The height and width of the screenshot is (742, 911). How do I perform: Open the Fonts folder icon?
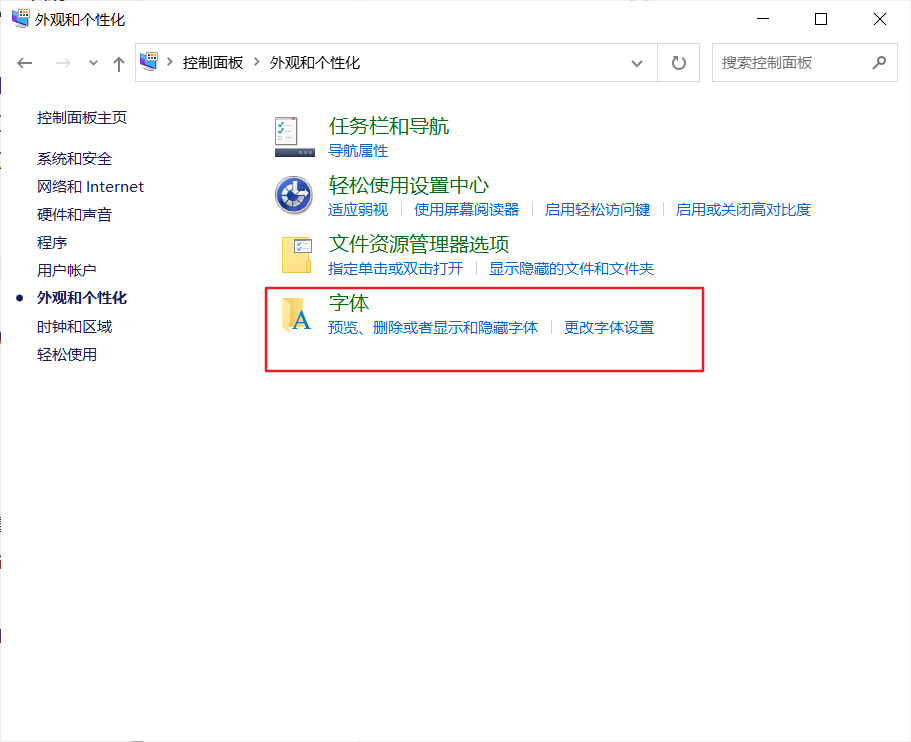point(296,314)
